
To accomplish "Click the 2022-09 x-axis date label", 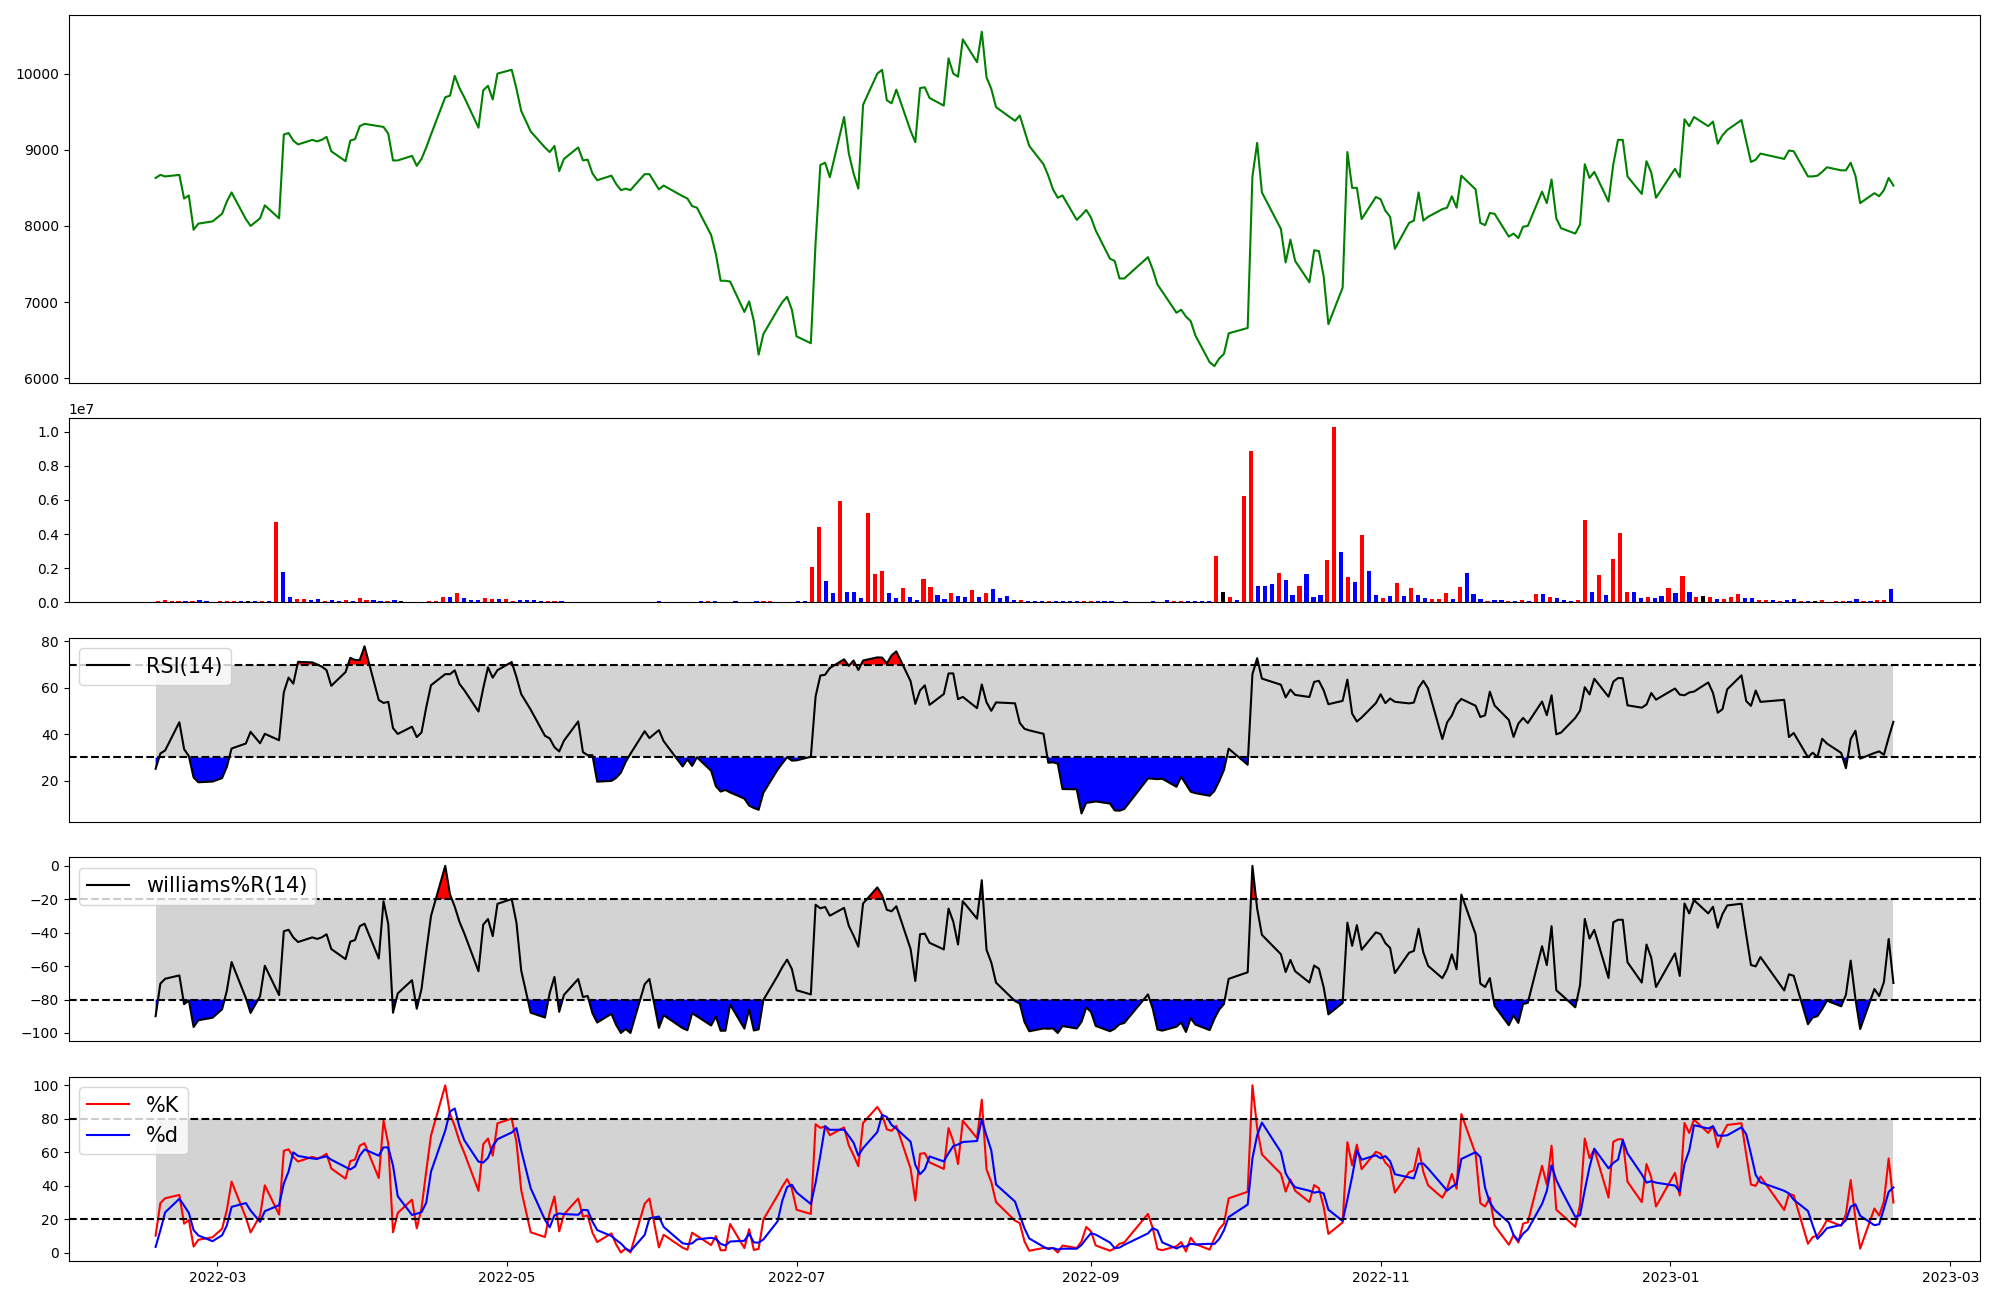I will 1091,1277.
